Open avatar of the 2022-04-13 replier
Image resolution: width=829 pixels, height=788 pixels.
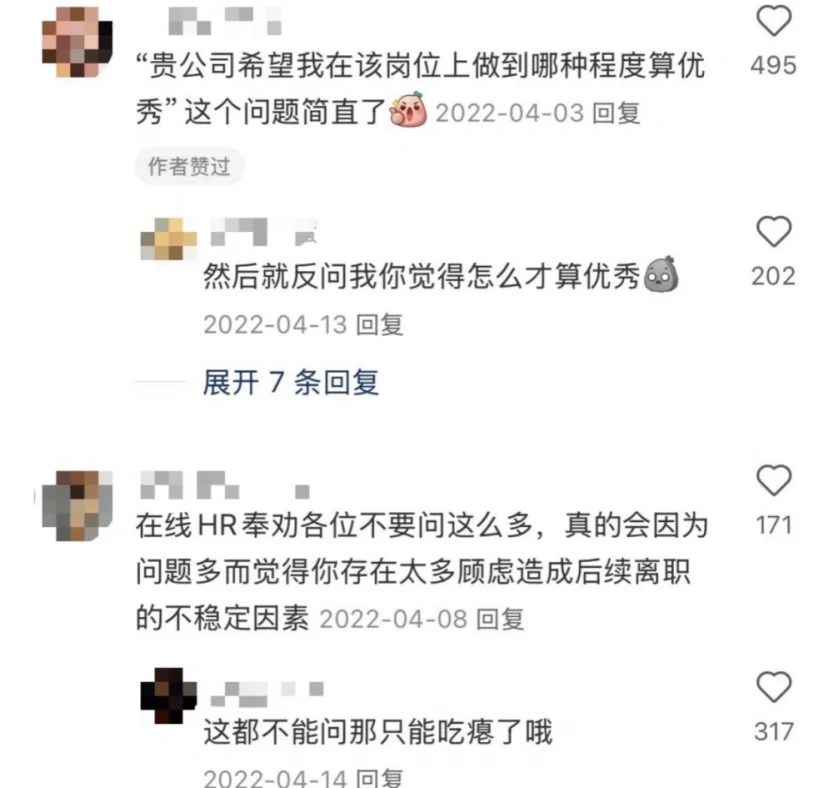pos(168,239)
